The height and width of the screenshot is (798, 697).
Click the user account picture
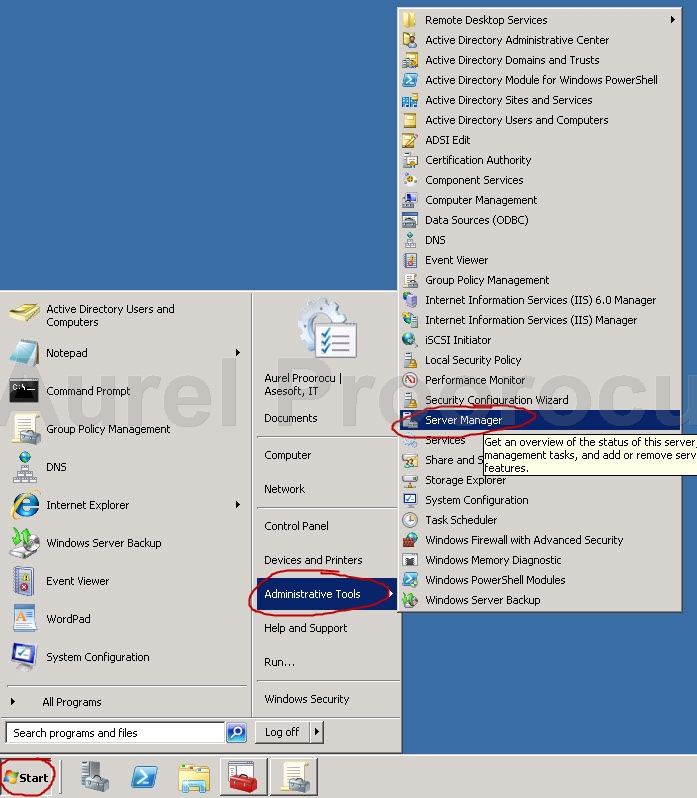pos(327,328)
